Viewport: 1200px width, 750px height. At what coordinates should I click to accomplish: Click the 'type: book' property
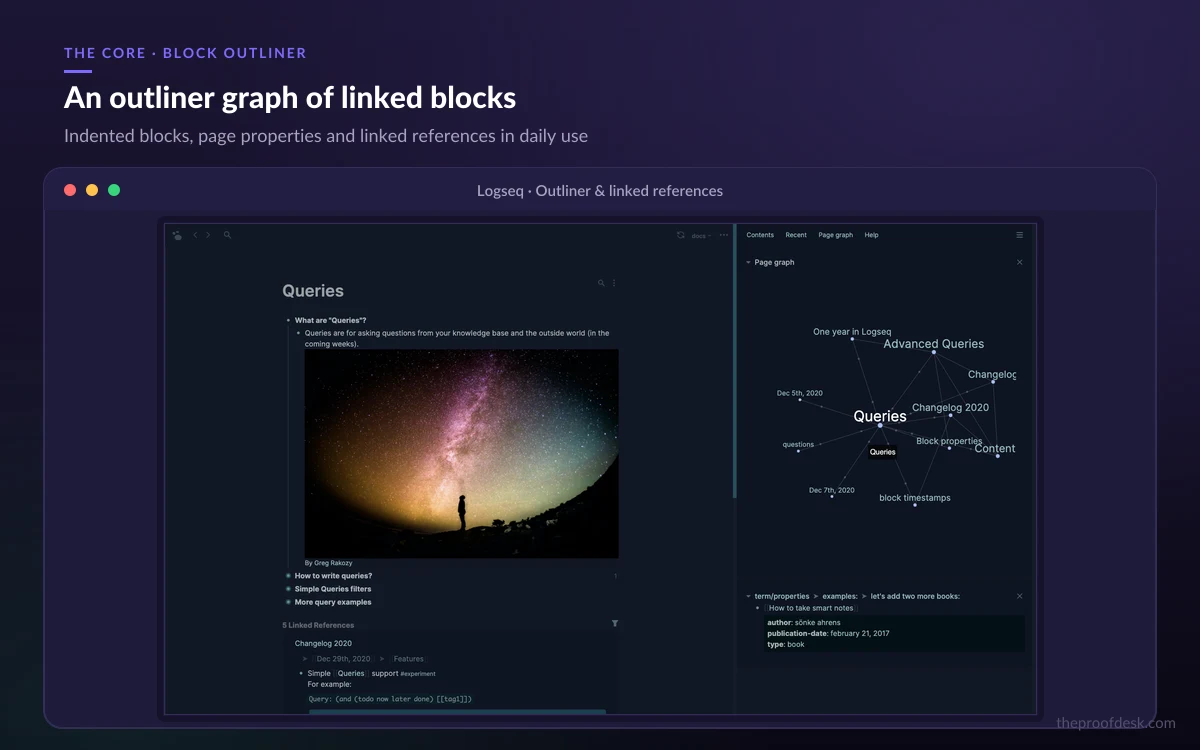click(x=786, y=645)
